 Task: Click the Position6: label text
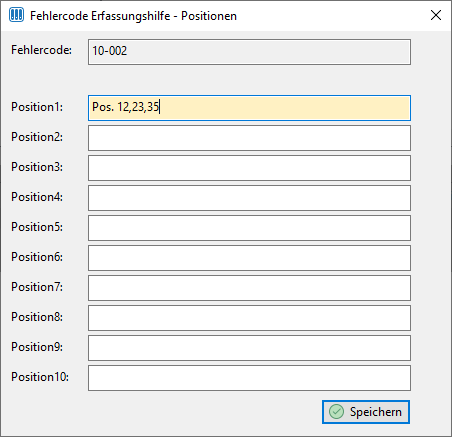(x=37, y=257)
